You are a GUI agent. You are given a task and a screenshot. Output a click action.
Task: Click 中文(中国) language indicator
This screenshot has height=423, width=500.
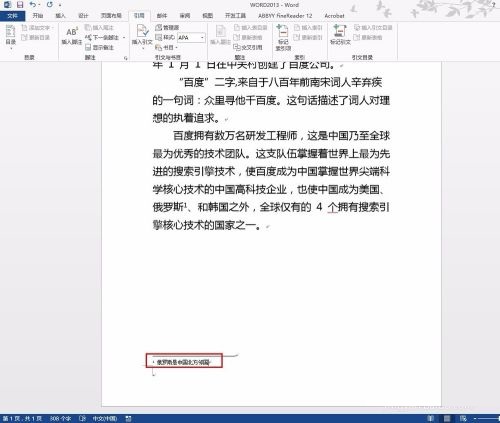105,418
